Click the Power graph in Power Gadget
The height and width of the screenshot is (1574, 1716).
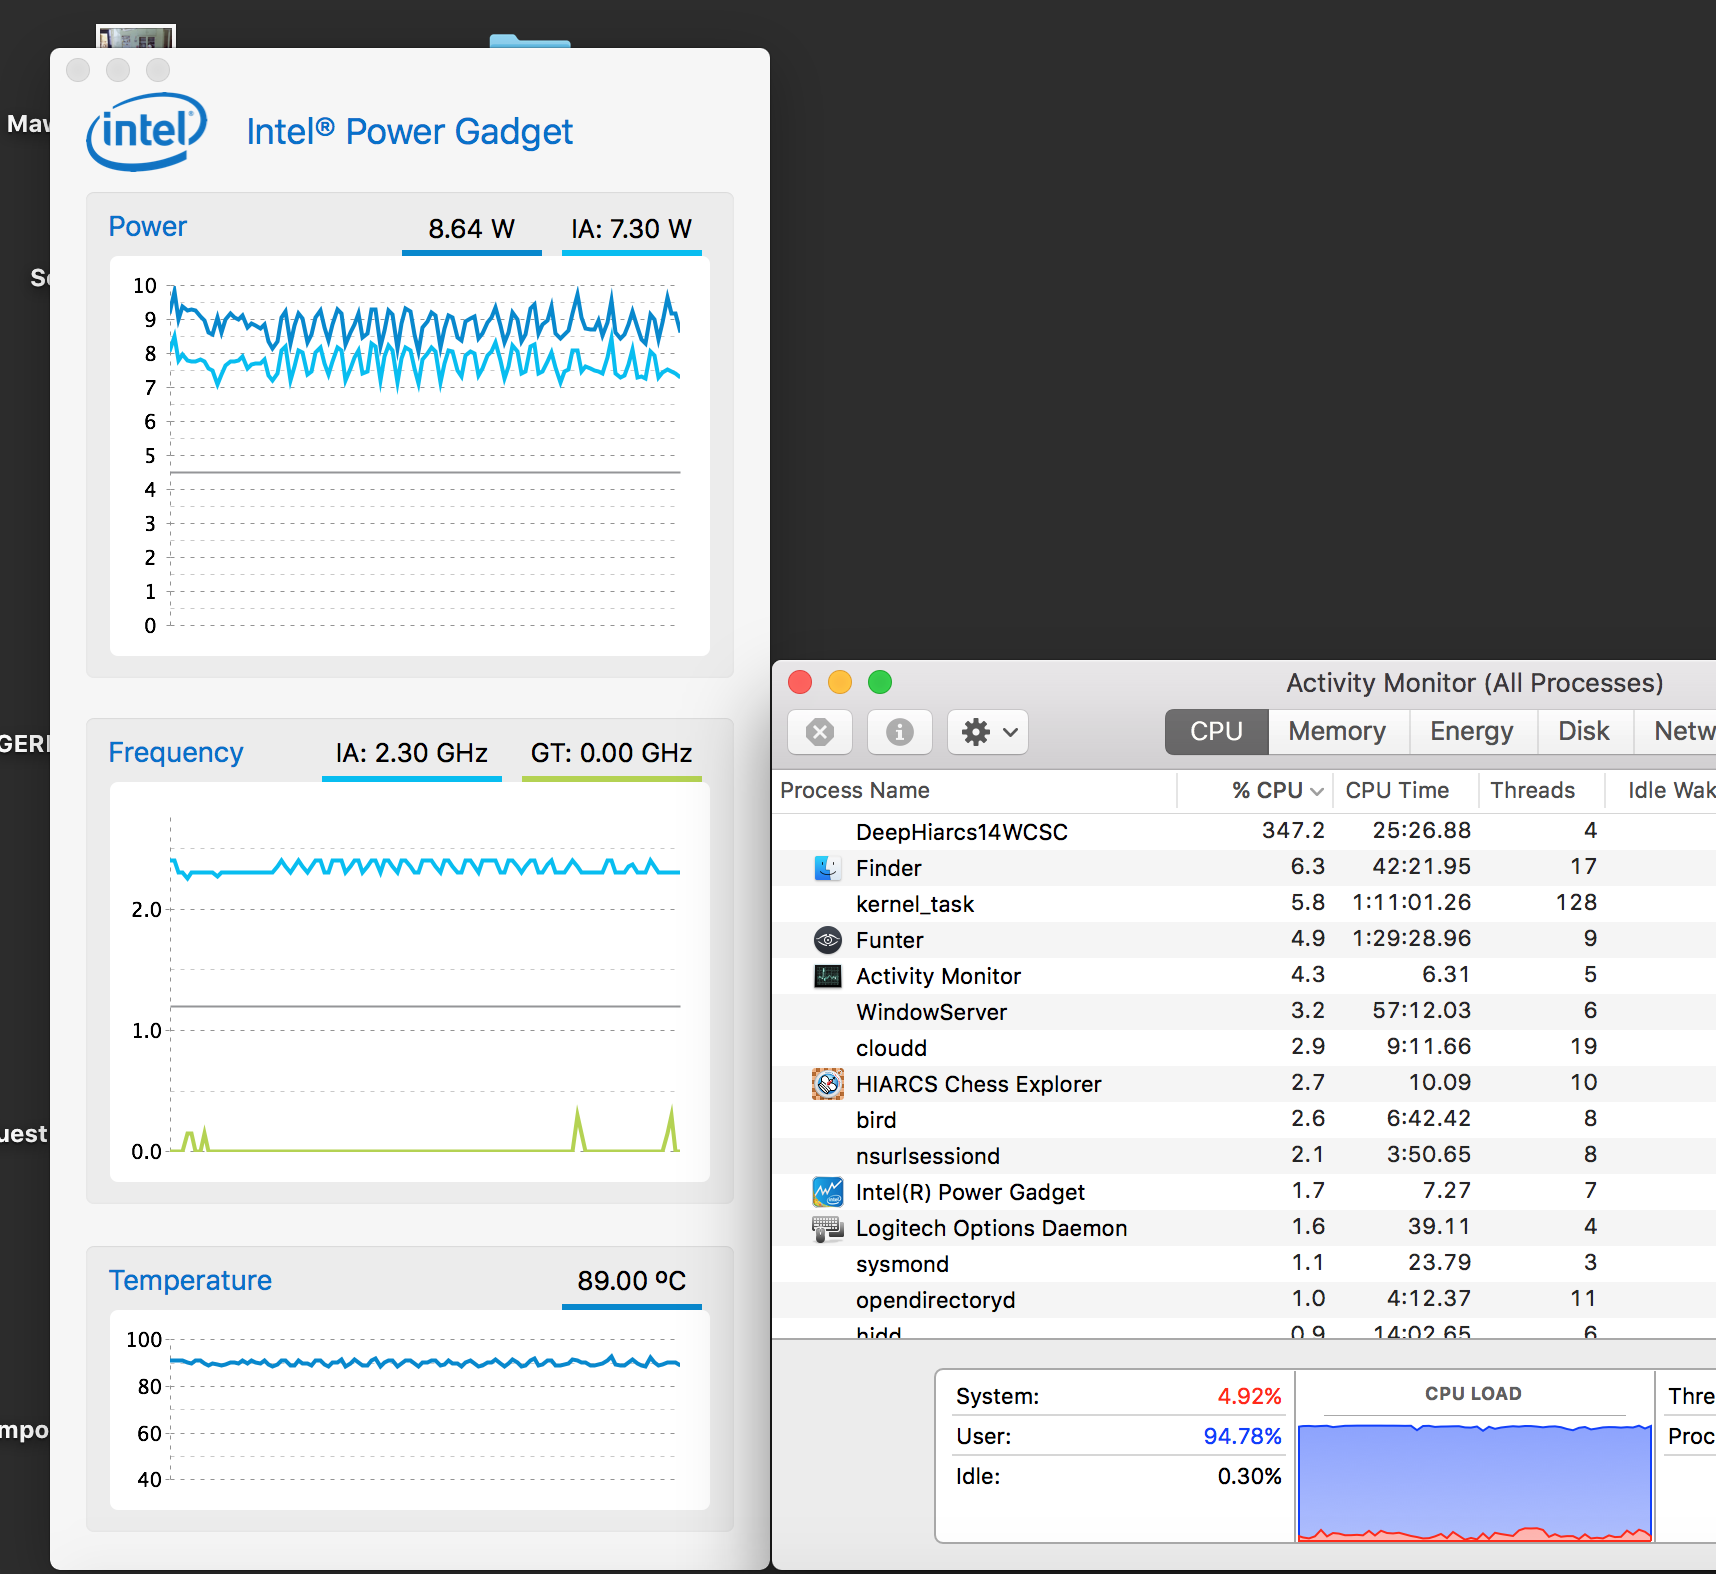(x=410, y=456)
